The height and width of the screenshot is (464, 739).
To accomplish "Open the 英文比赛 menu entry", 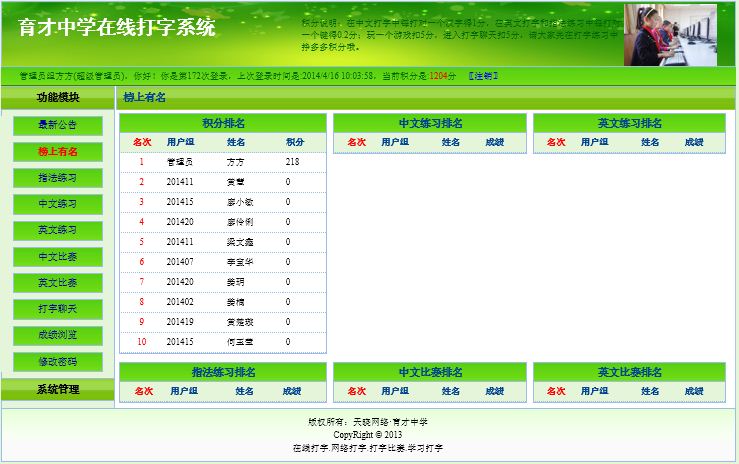I will point(57,283).
